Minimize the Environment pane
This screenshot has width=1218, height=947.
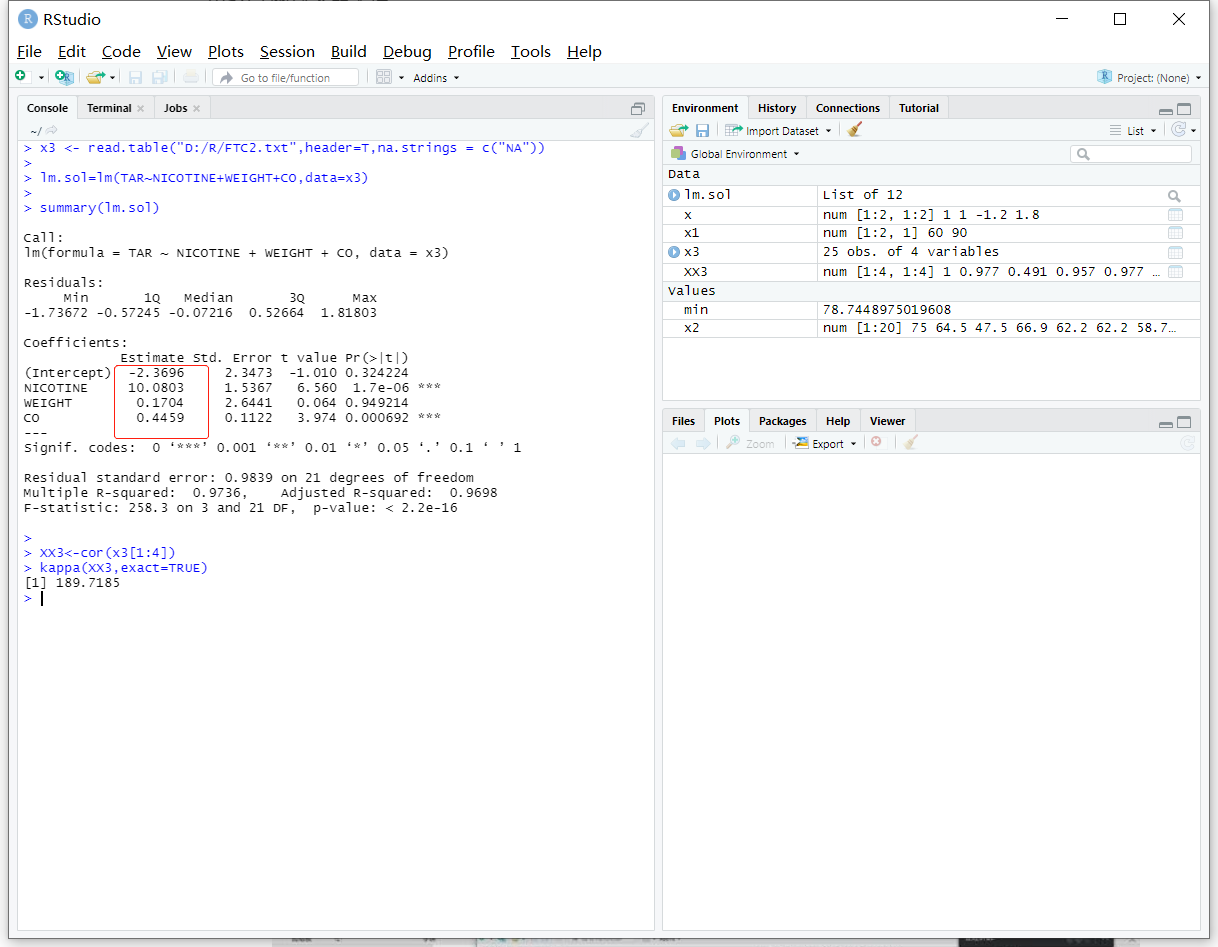point(1166,111)
